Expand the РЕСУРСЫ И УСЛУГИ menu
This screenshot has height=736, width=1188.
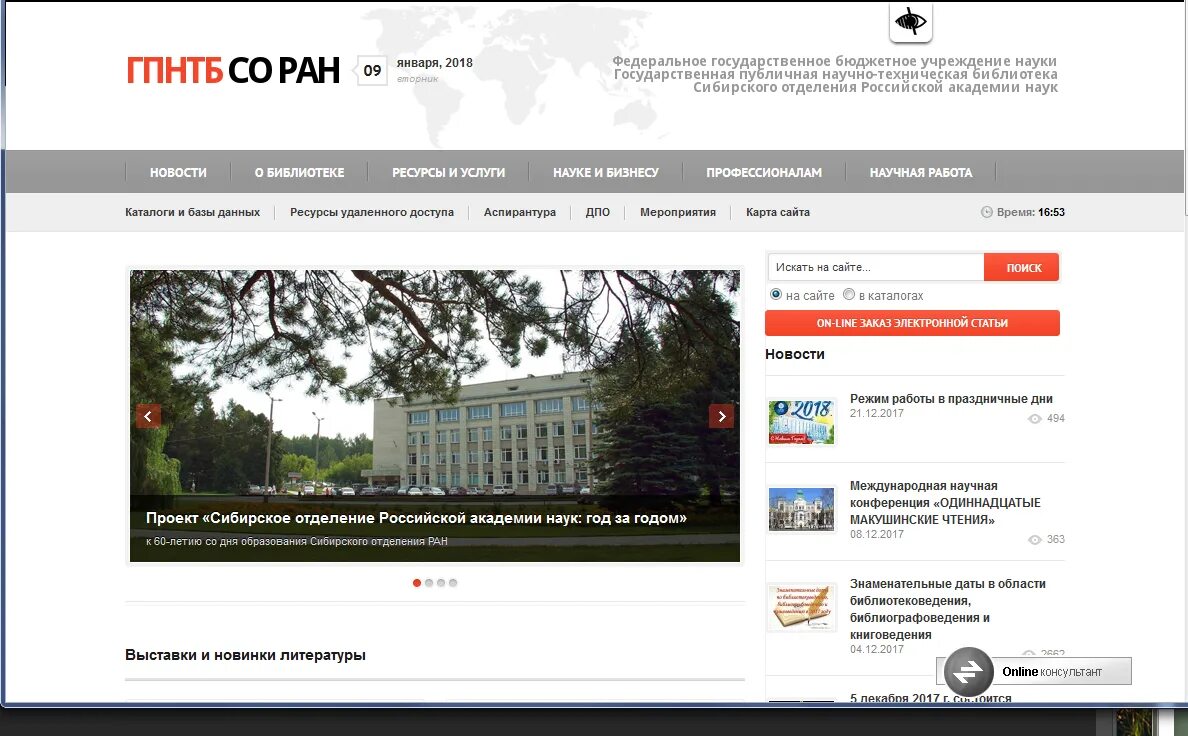[x=449, y=171]
